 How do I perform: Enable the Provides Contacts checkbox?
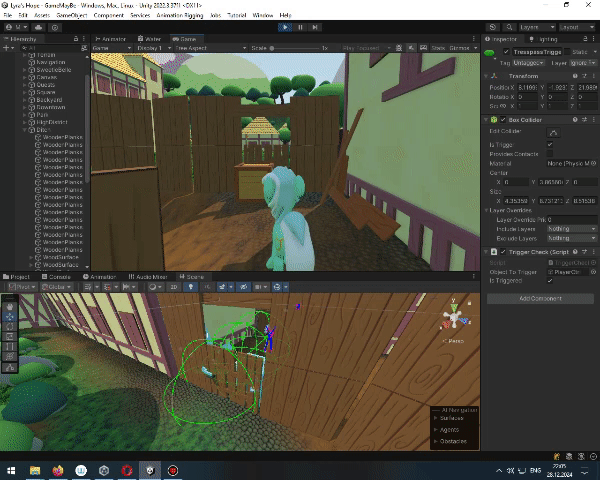point(549,153)
